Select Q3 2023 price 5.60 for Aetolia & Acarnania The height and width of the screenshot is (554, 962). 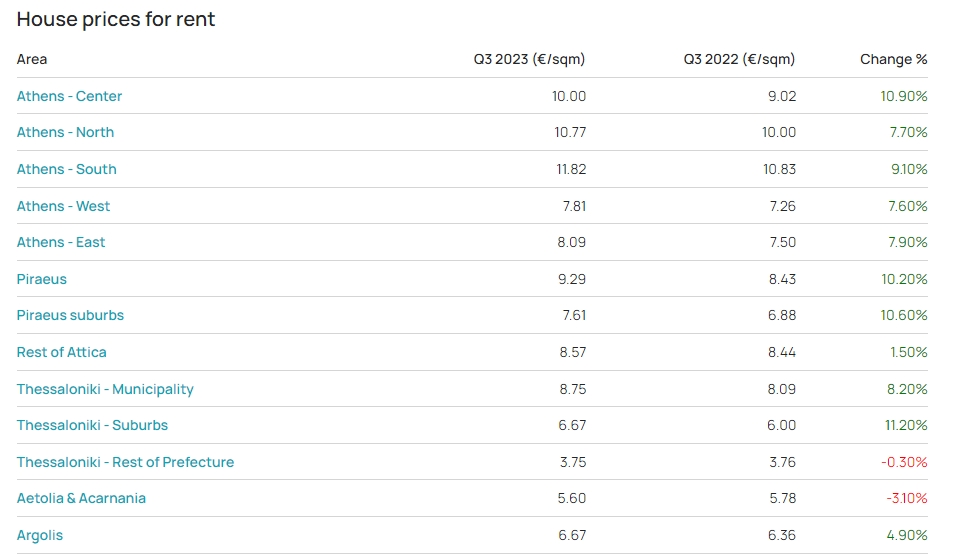(572, 498)
